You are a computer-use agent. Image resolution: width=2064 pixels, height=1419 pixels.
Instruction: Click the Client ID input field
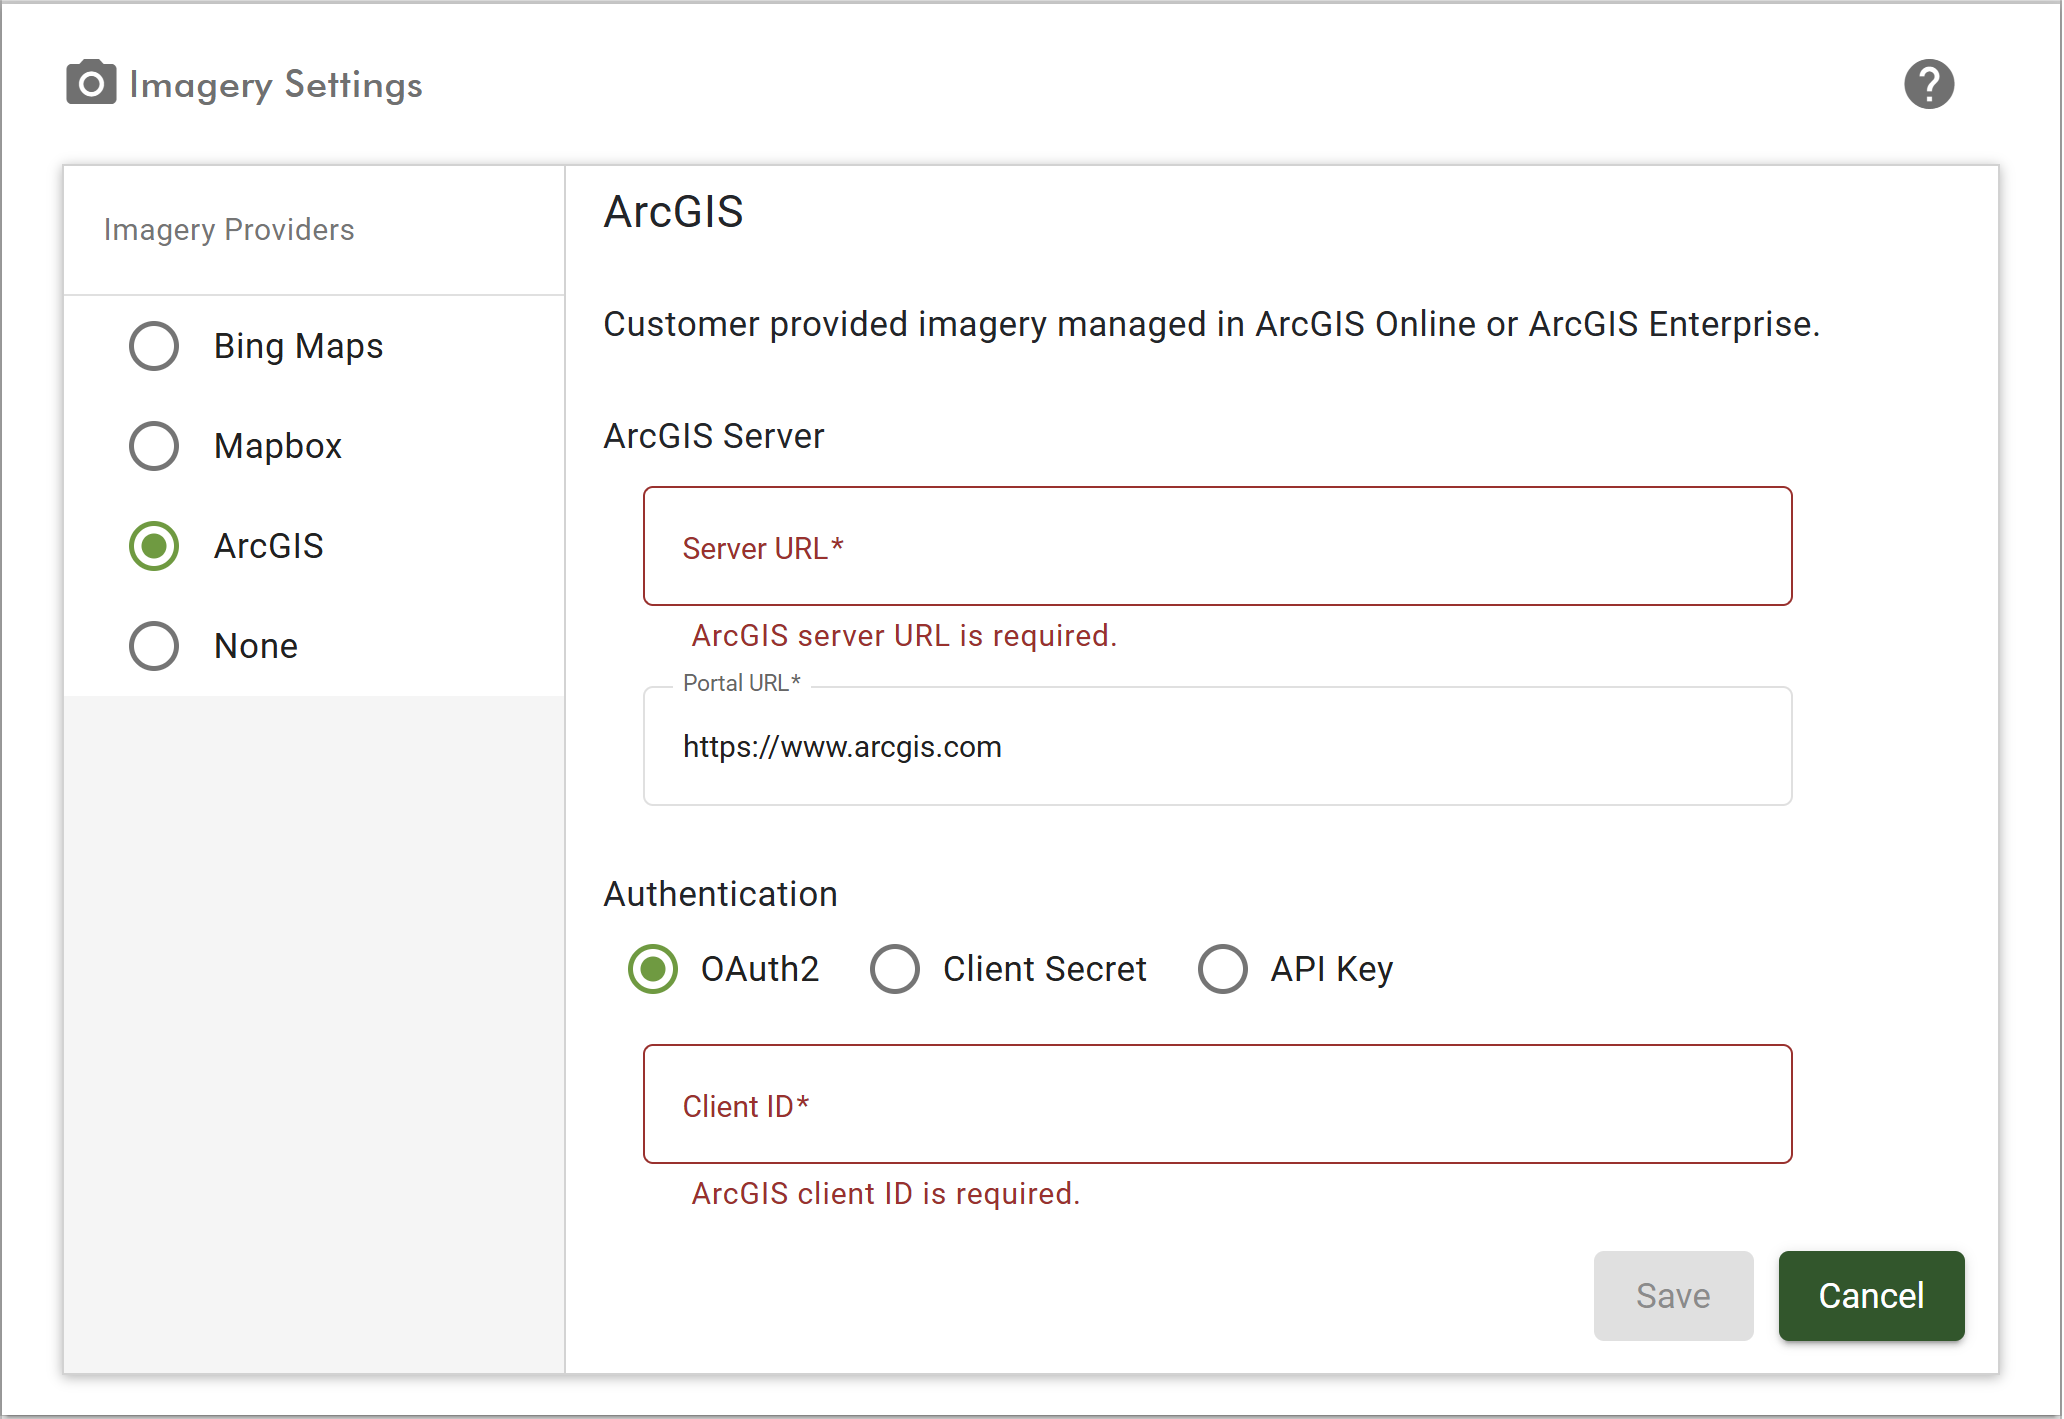[x=1217, y=1105]
